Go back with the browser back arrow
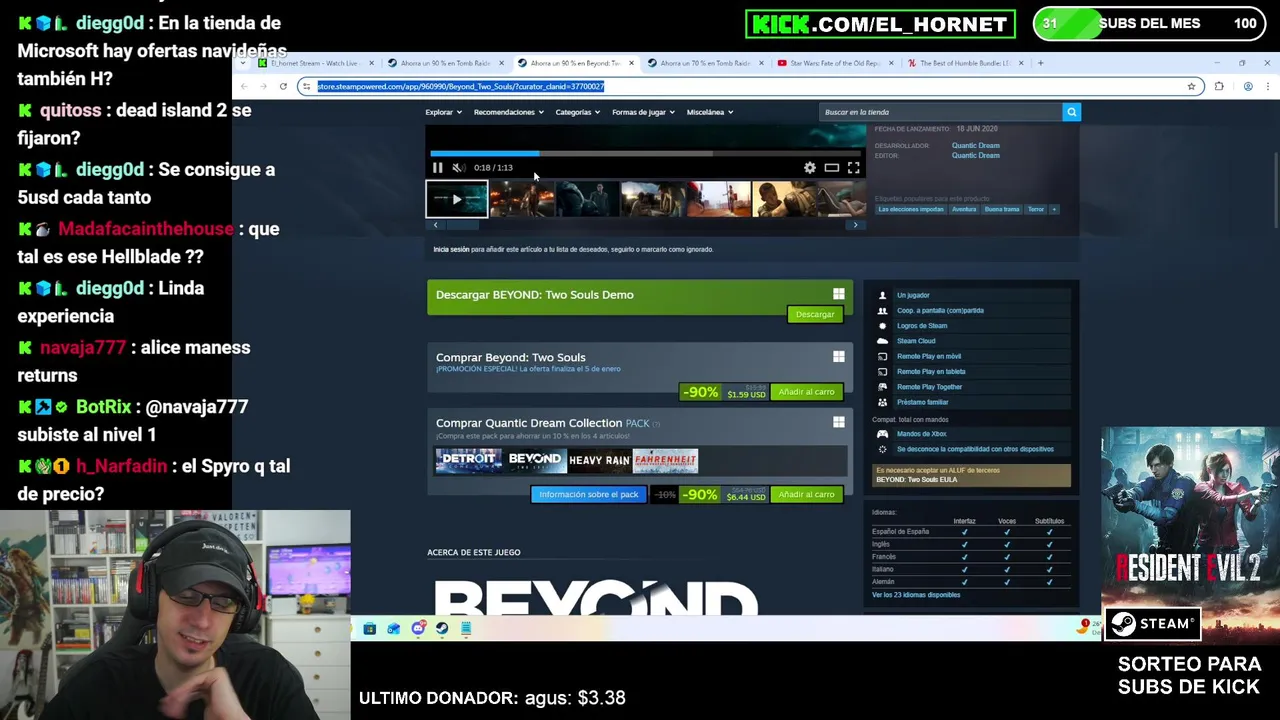Image resolution: width=1280 pixels, height=720 pixels. [x=244, y=87]
